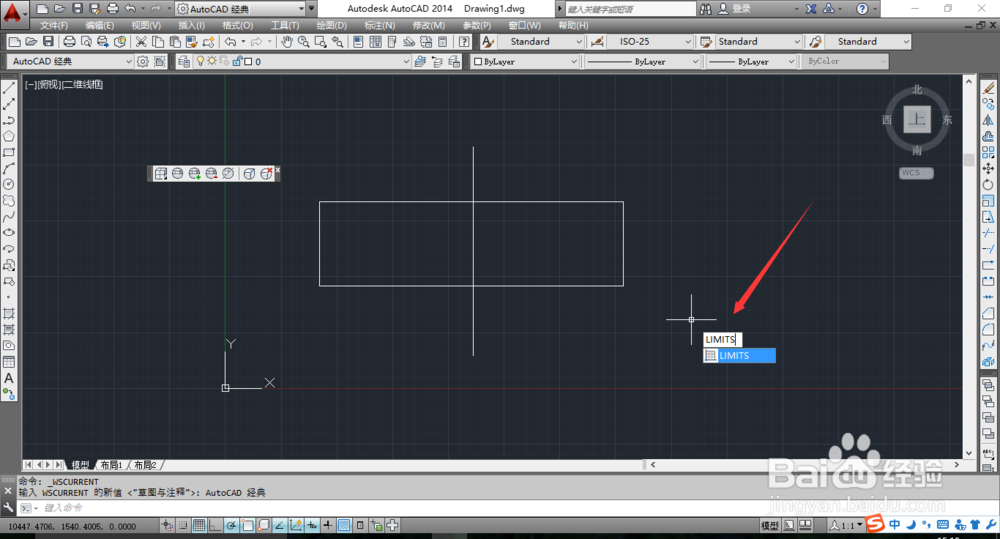1000x539 pixels.
Task: Select the Line draw tool
Action: [x=9, y=88]
